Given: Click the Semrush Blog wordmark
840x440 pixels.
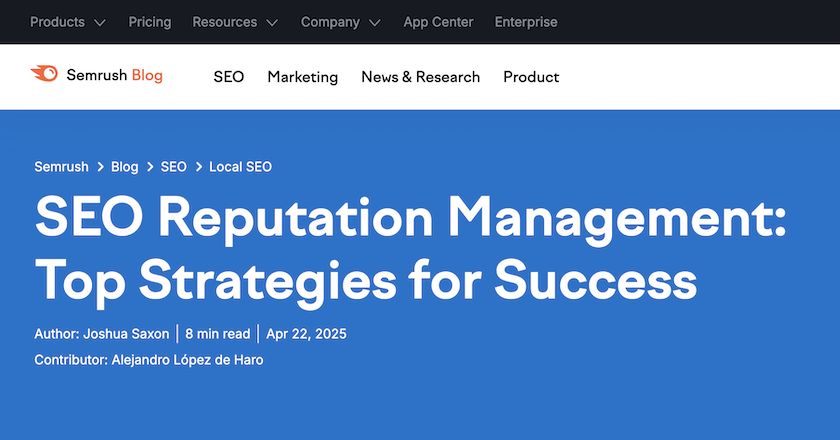Looking at the screenshot, I should pos(114,75).
